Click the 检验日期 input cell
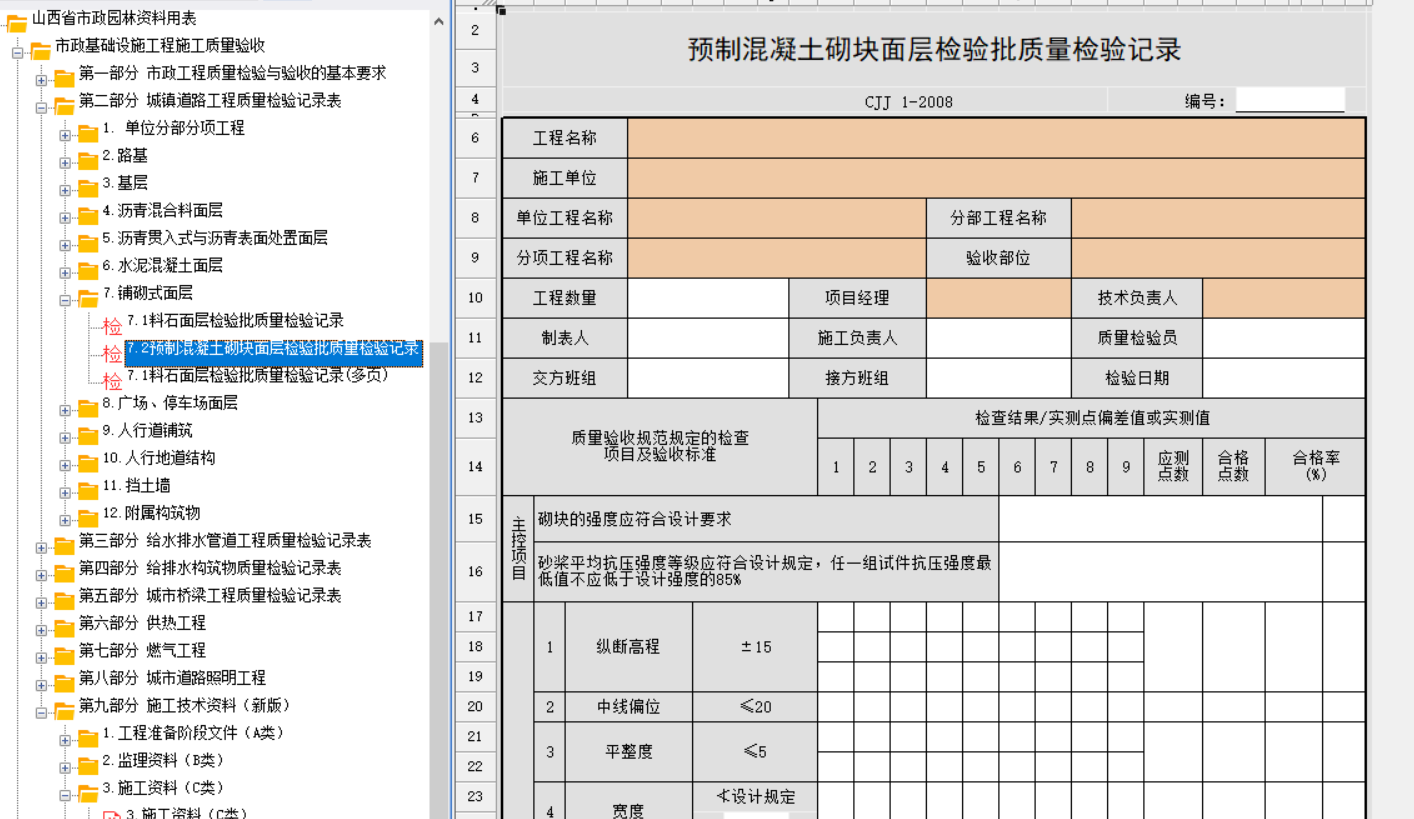Screen dimensions: 1414x819 [1284, 378]
